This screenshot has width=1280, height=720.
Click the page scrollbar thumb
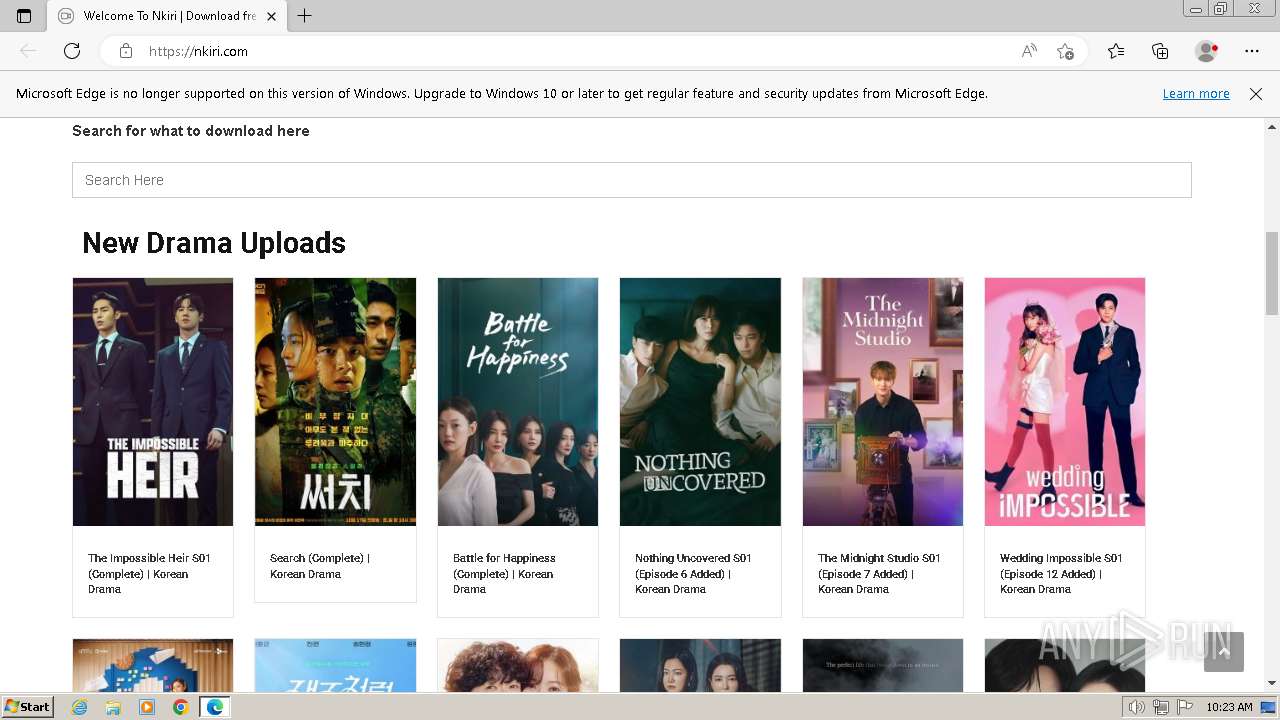(1272, 274)
